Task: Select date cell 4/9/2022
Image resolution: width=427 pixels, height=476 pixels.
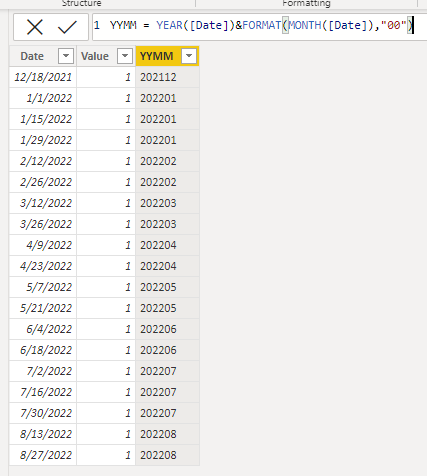Action: tap(43, 245)
